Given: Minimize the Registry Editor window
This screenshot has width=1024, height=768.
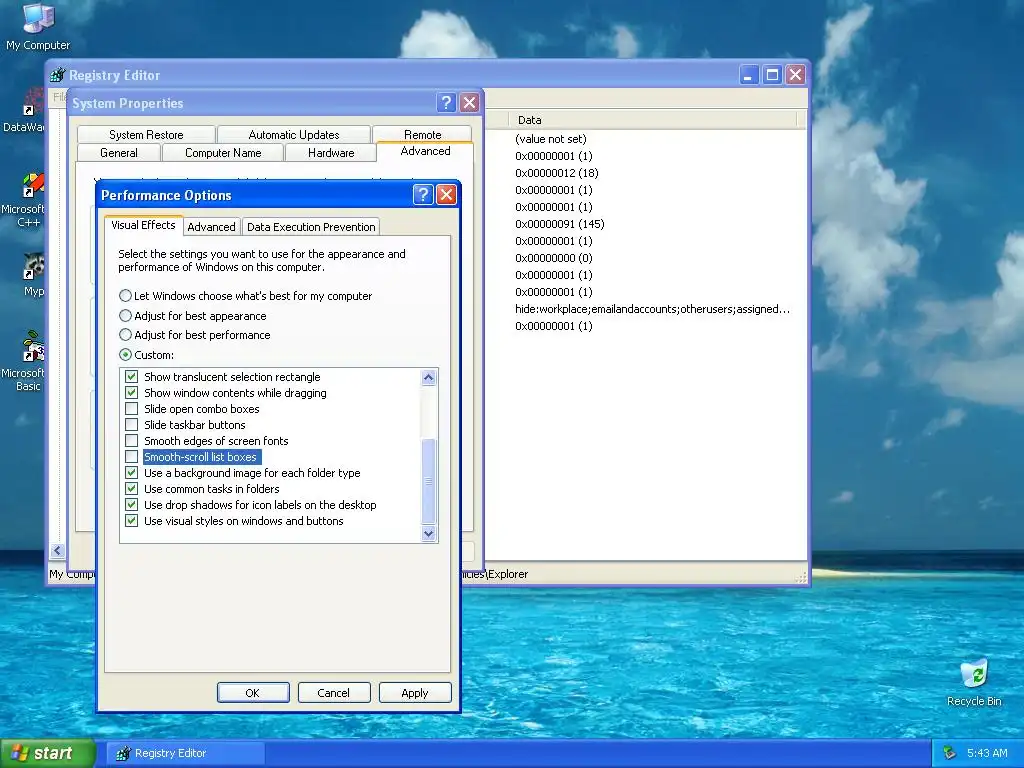Looking at the screenshot, I should tap(748, 74).
